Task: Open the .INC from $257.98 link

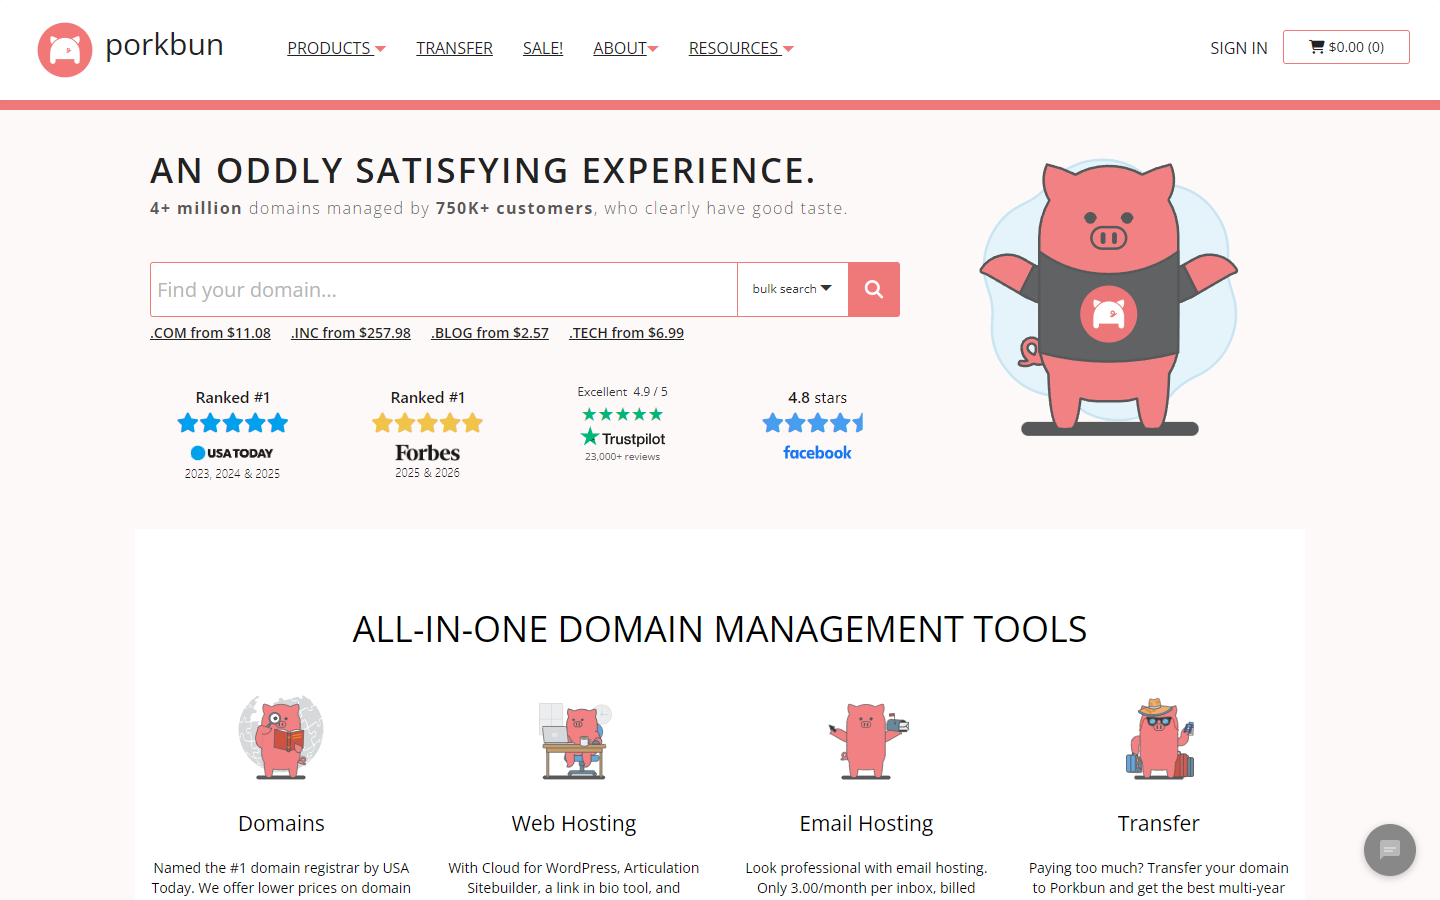Action: tap(351, 333)
